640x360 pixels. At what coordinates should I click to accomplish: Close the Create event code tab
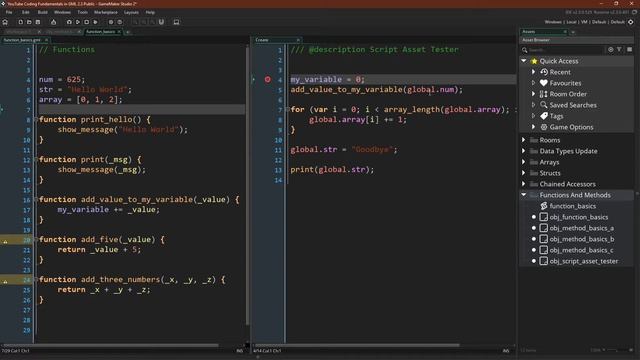298,40
